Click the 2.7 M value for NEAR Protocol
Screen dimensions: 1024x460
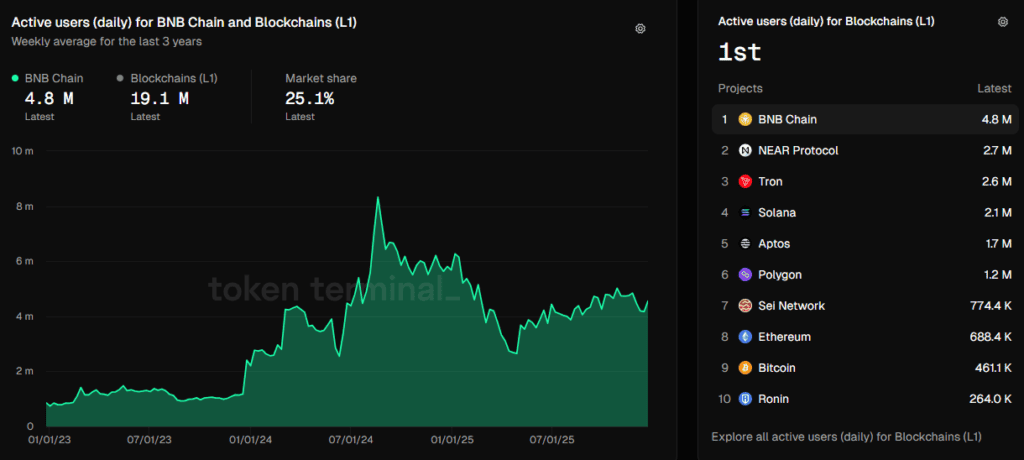(x=997, y=151)
